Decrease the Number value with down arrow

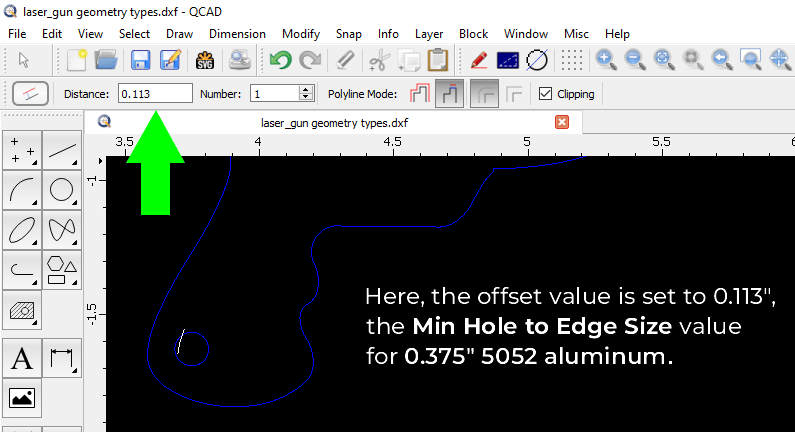pos(305,98)
